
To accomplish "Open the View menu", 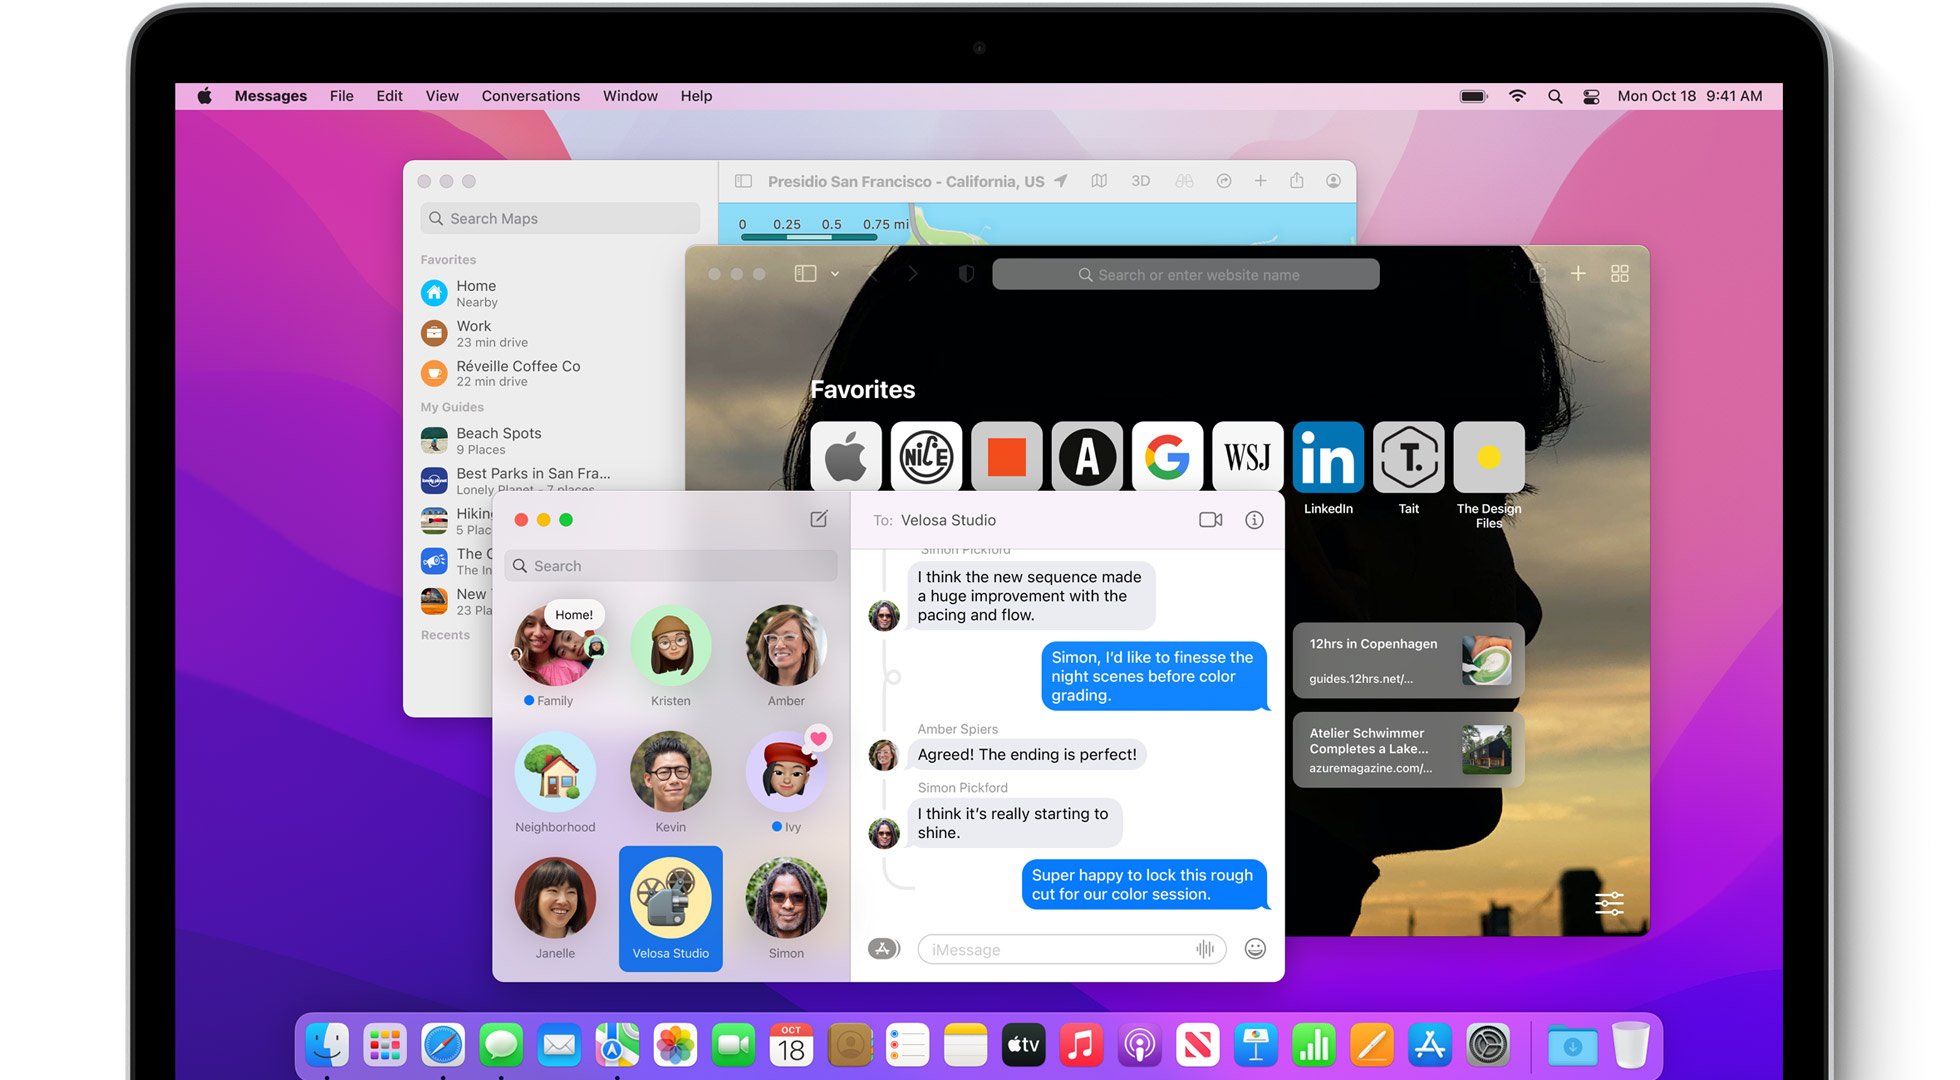I will pyautogui.click(x=441, y=96).
